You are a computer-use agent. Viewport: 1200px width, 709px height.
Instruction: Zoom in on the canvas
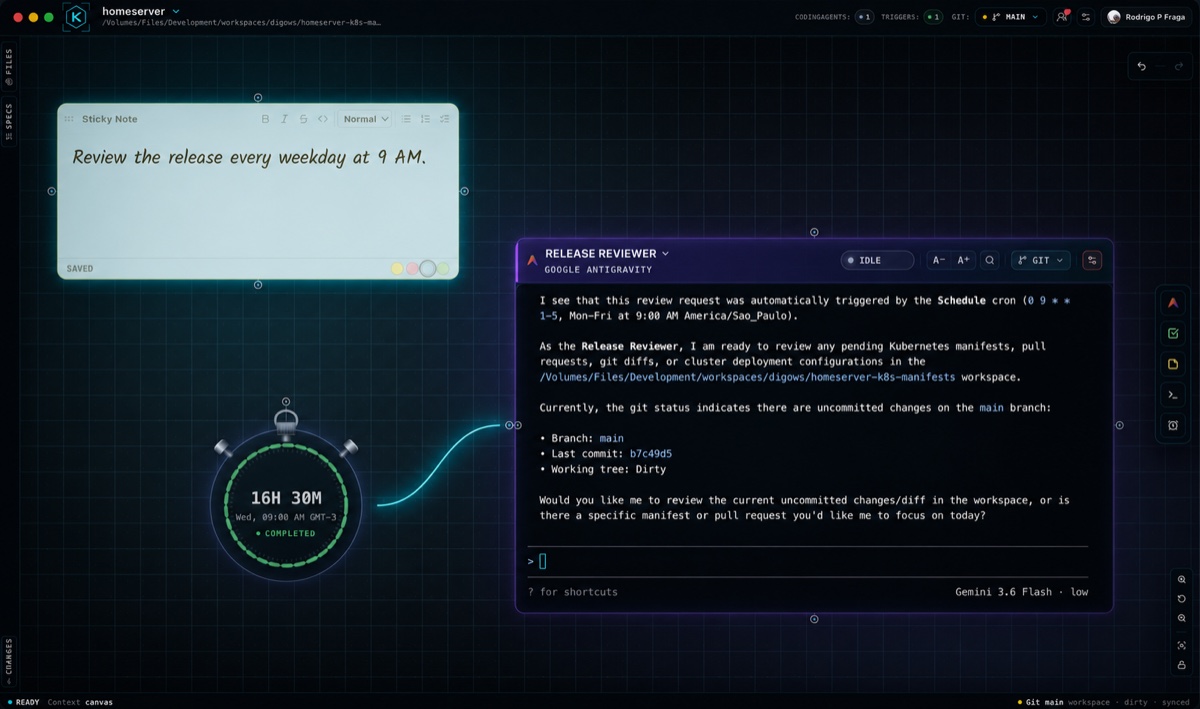point(1182,579)
